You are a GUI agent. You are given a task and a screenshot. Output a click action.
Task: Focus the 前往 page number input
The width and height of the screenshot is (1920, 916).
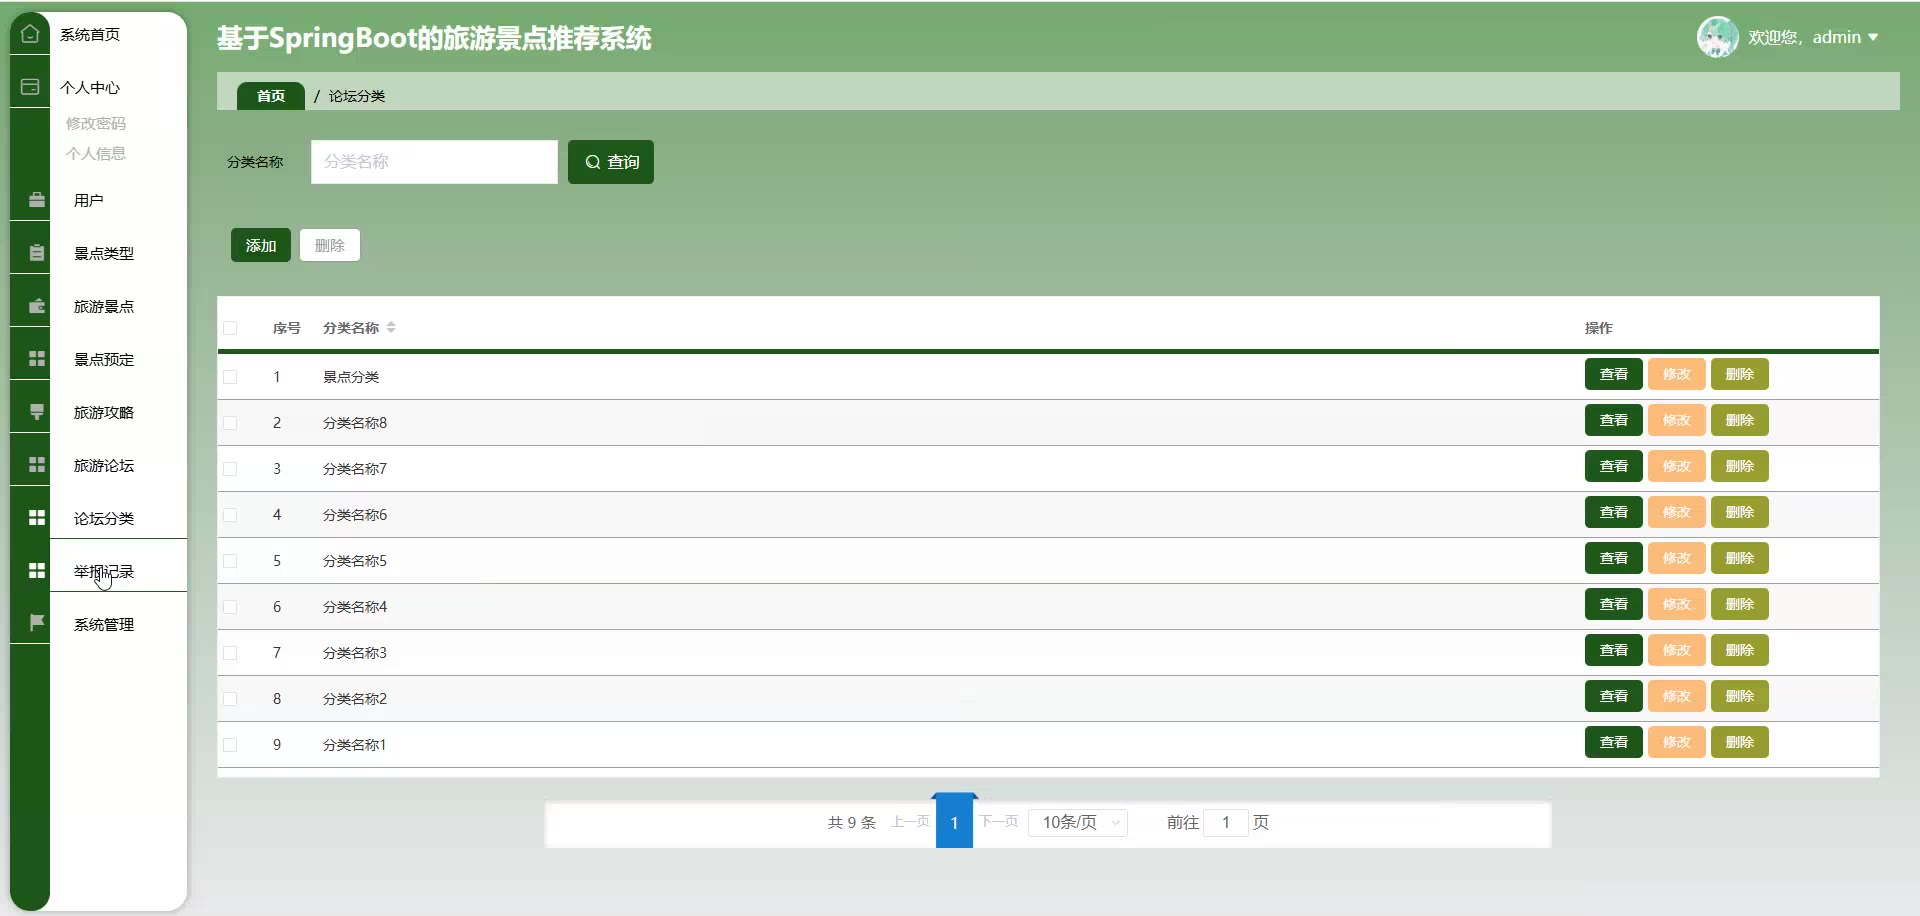coord(1226,822)
